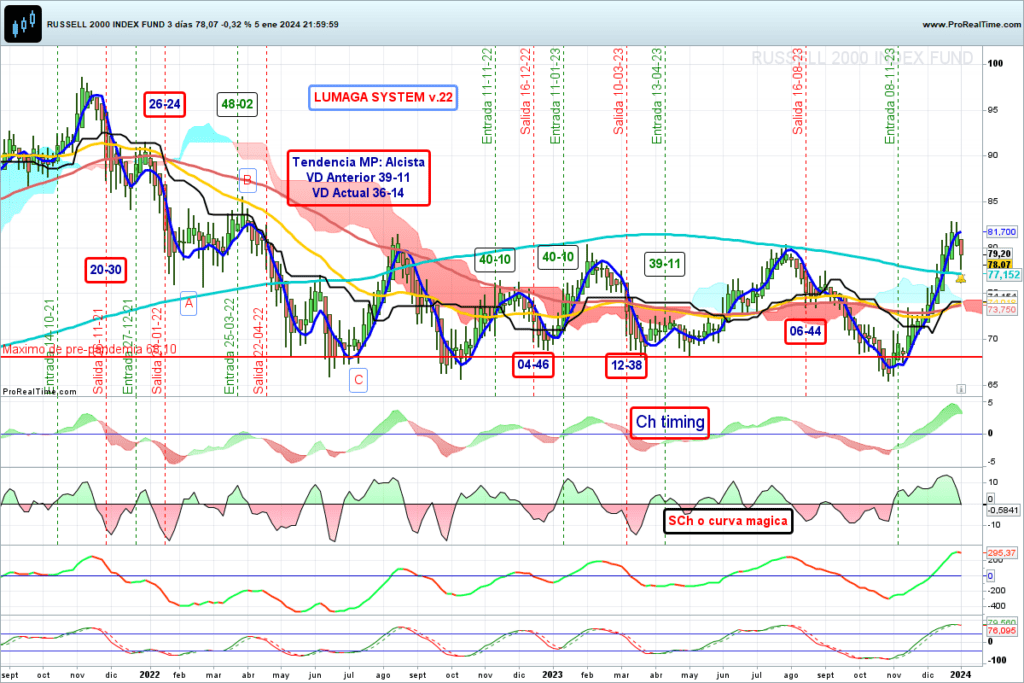1024x683 pixels.
Task: Click the Tendencia MP: Alcista info box
Action: tap(359, 178)
